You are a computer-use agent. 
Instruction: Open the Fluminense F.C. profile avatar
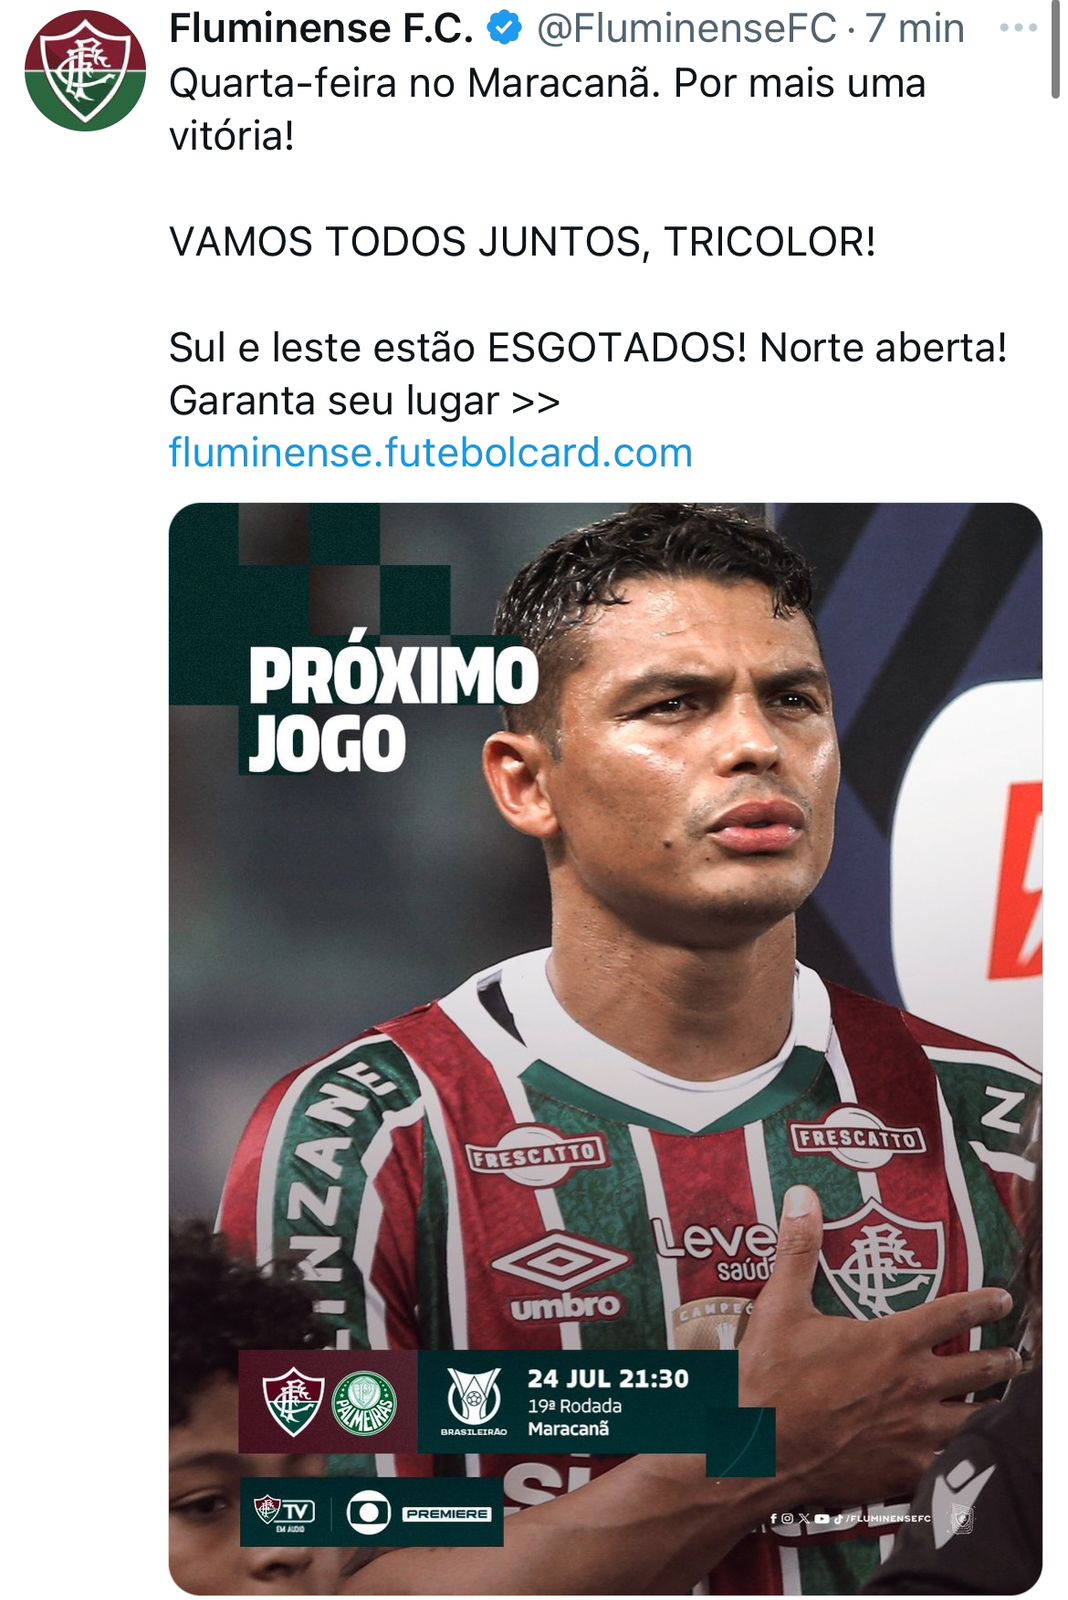(x=85, y=71)
